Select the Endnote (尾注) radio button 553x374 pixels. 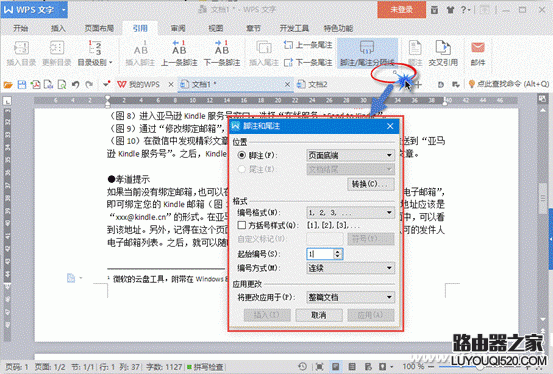[242, 169]
